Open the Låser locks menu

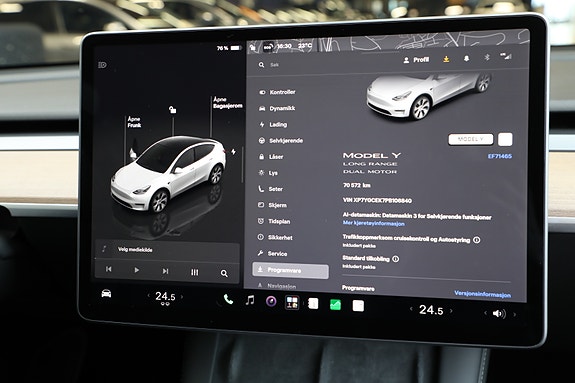point(271,157)
